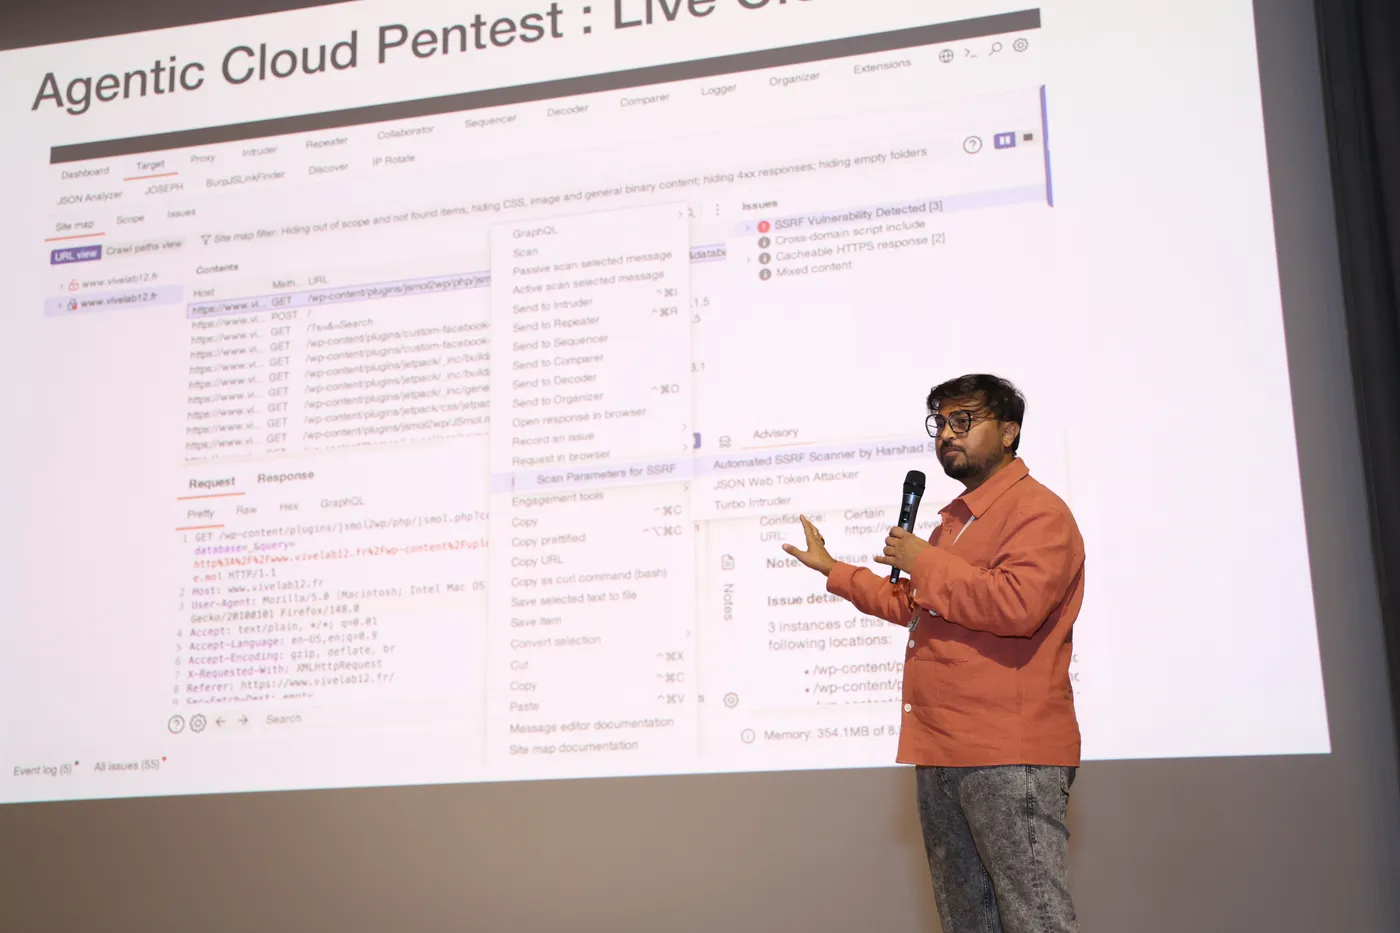Open the Repeater tab

coord(326,143)
